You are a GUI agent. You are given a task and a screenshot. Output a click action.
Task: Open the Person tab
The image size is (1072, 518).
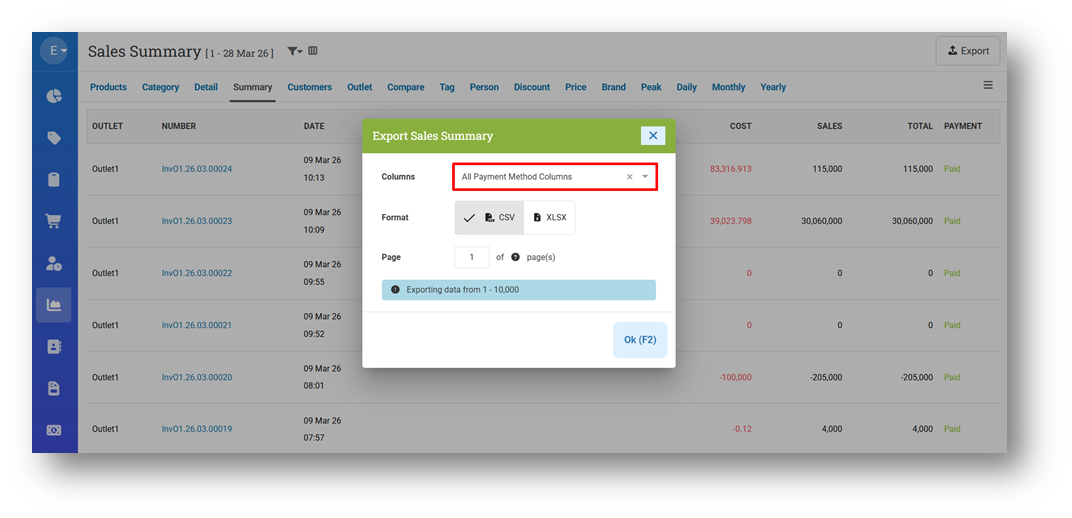[484, 87]
